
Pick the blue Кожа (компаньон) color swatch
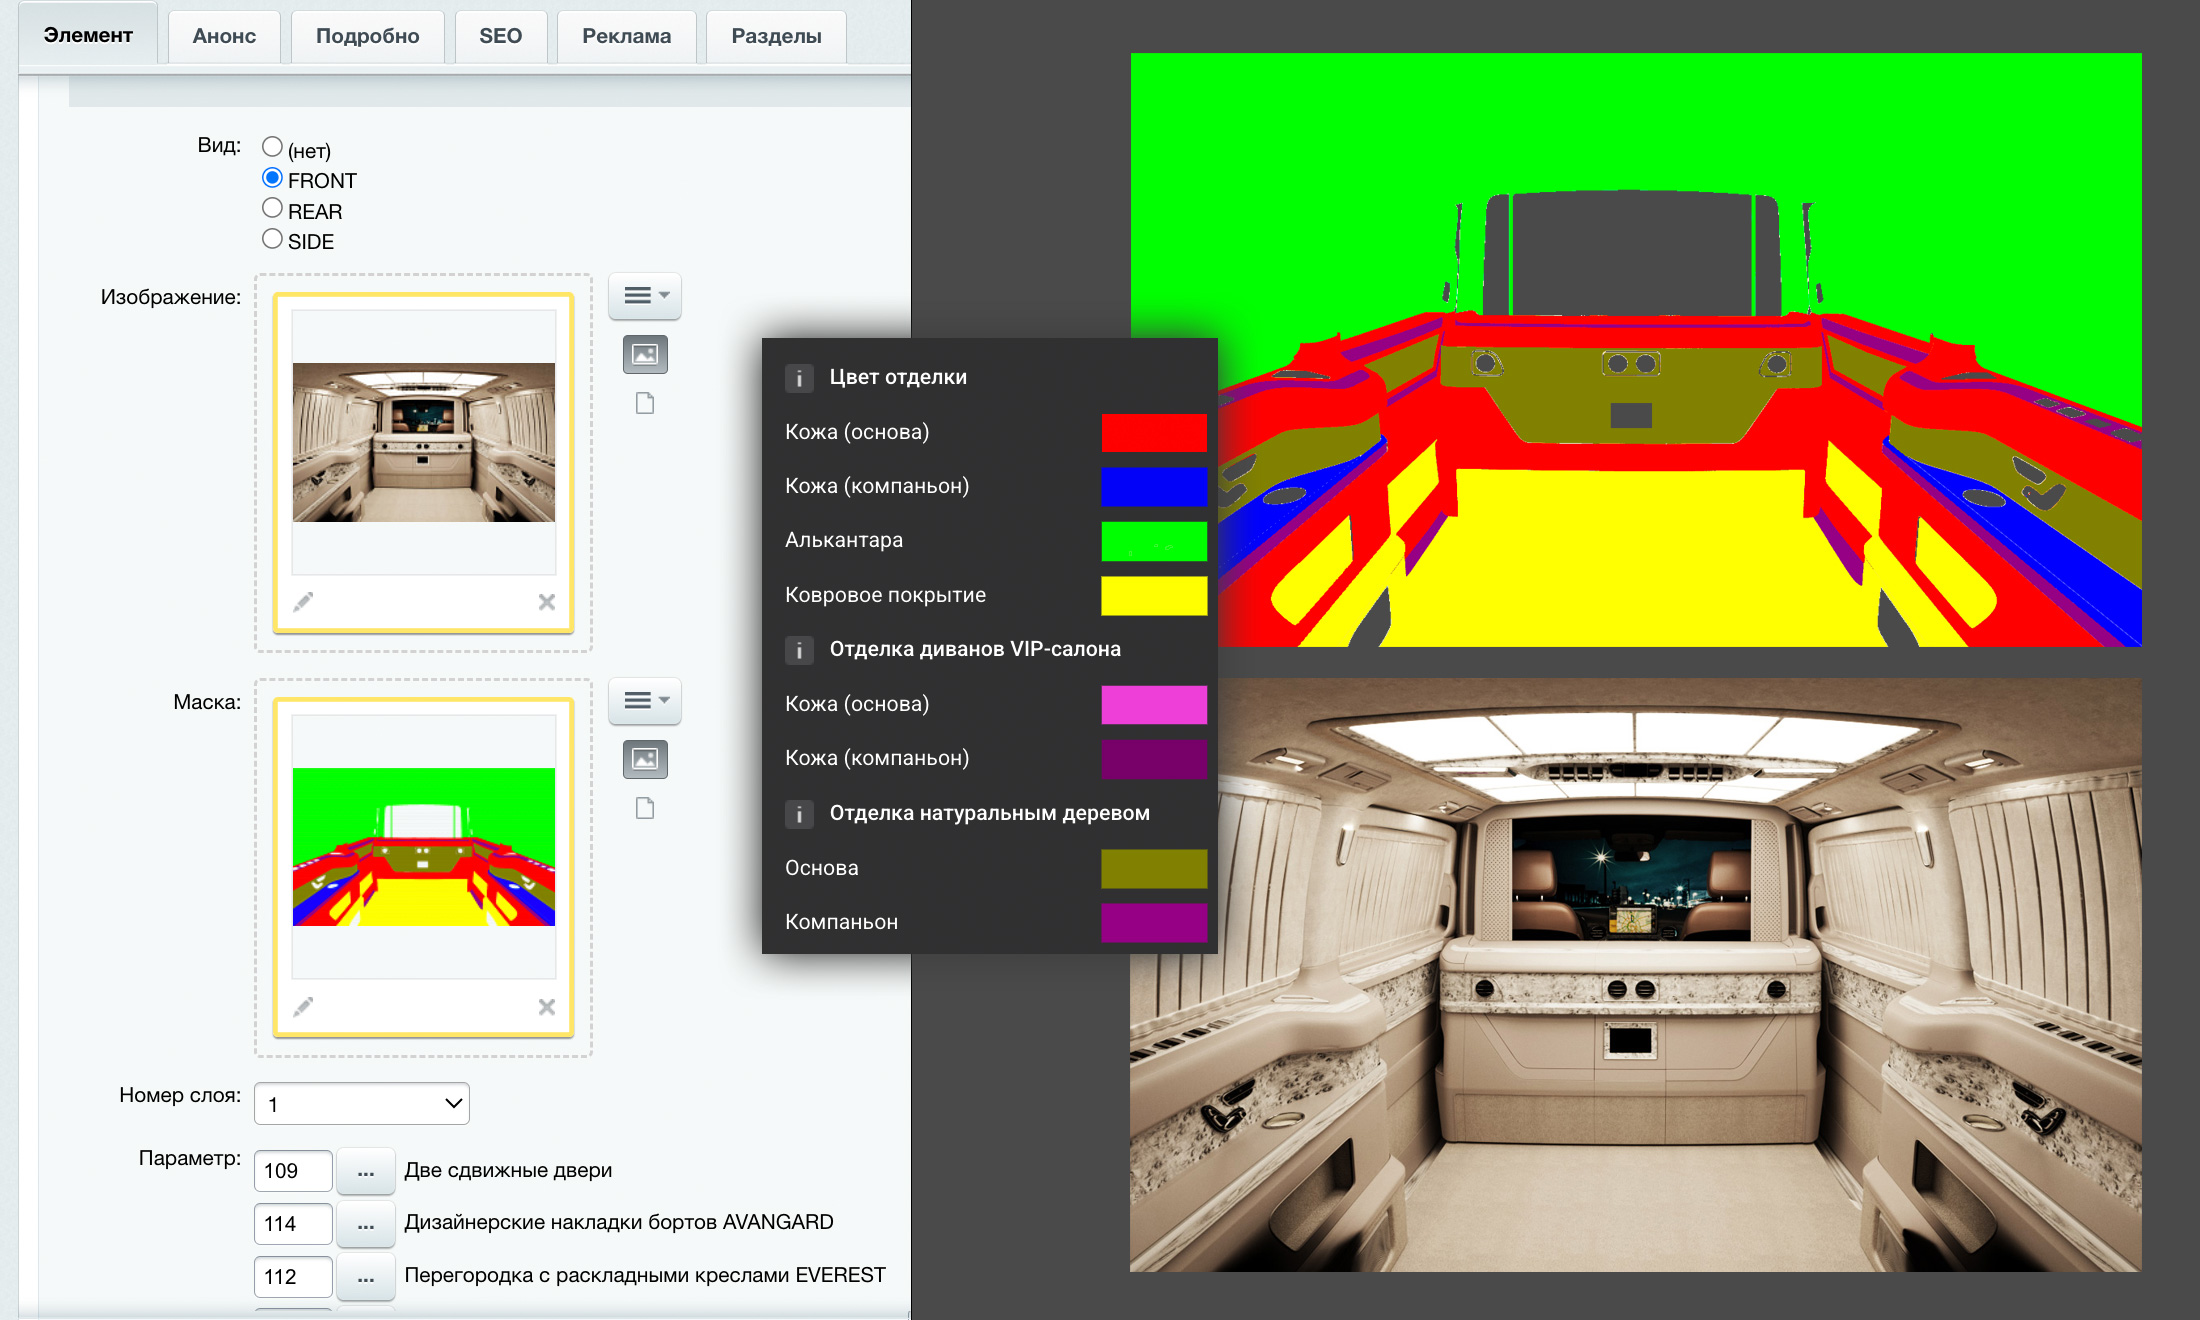[x=1154, y=487]
